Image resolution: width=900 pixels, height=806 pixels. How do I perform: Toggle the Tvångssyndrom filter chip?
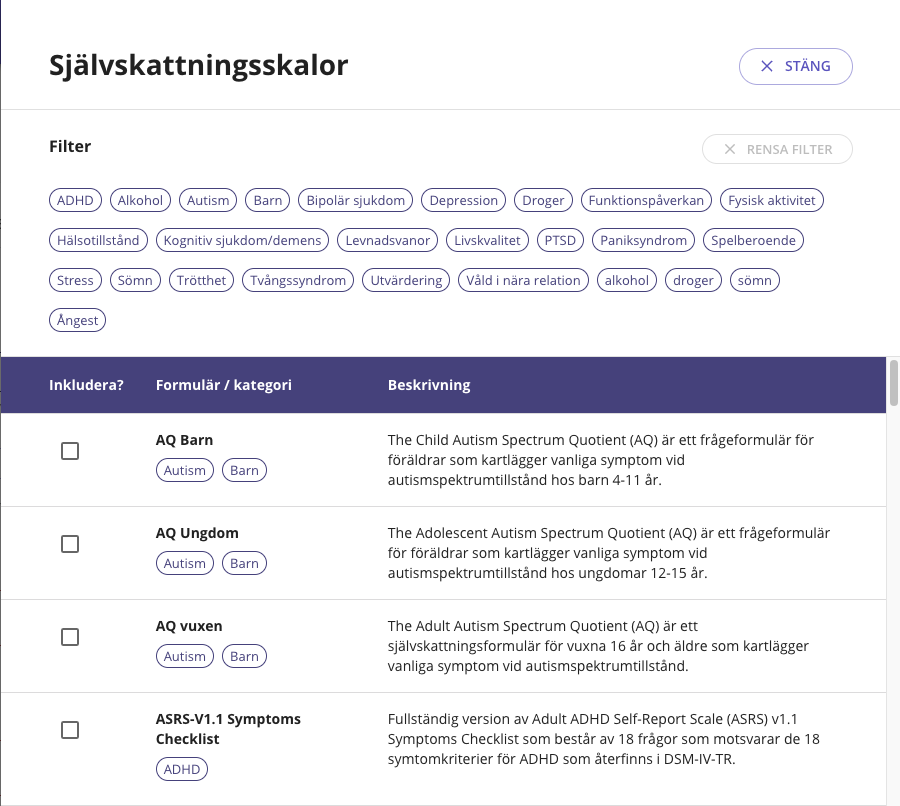297,280
